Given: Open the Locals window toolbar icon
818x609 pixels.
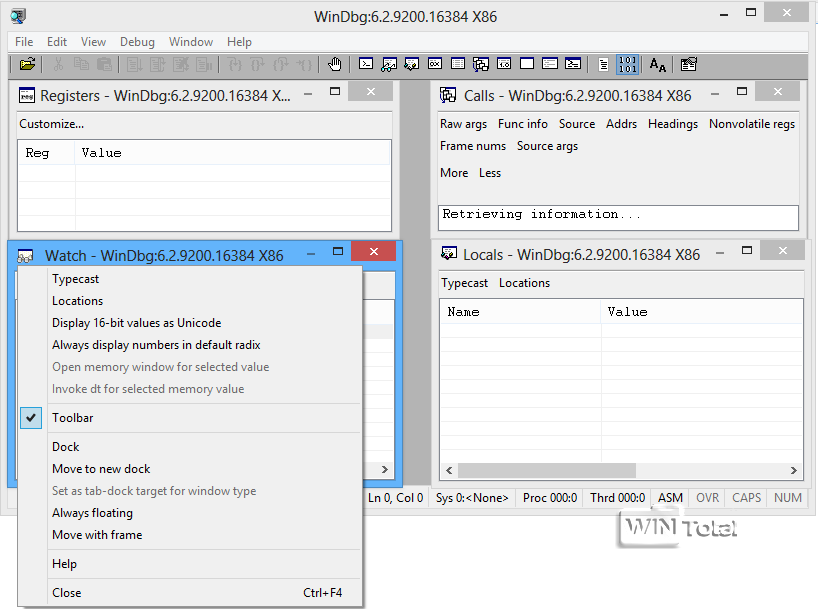Looking at the screenshot, I should point(412,64).
